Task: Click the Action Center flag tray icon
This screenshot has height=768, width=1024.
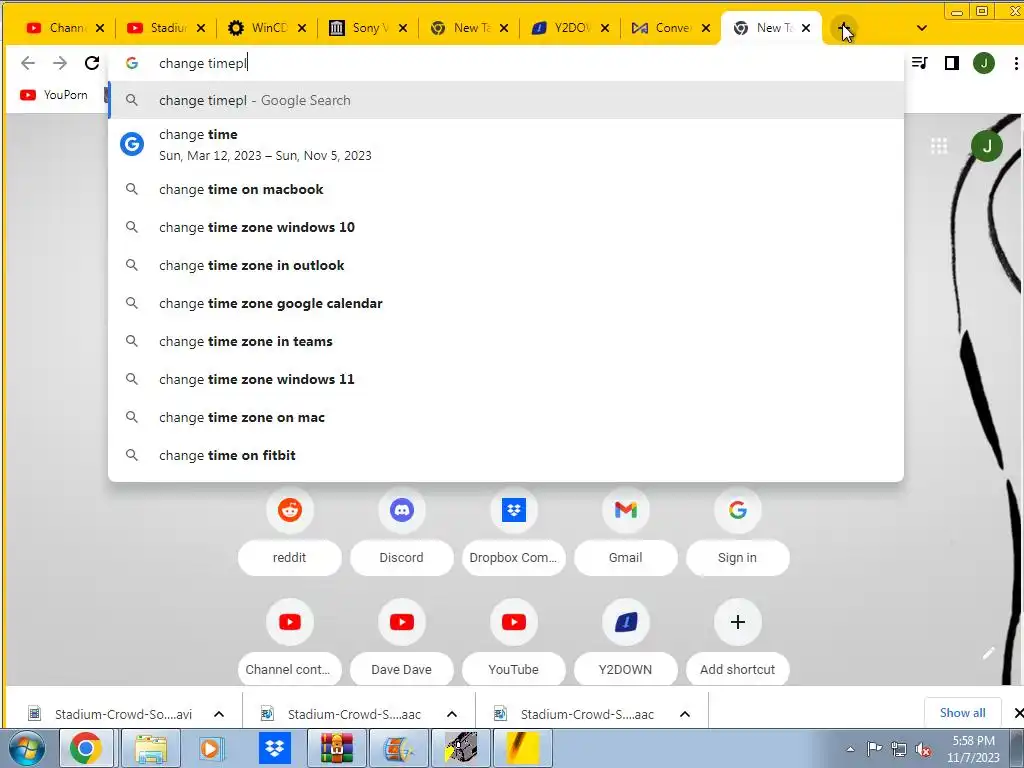Action: pos(874,749)
